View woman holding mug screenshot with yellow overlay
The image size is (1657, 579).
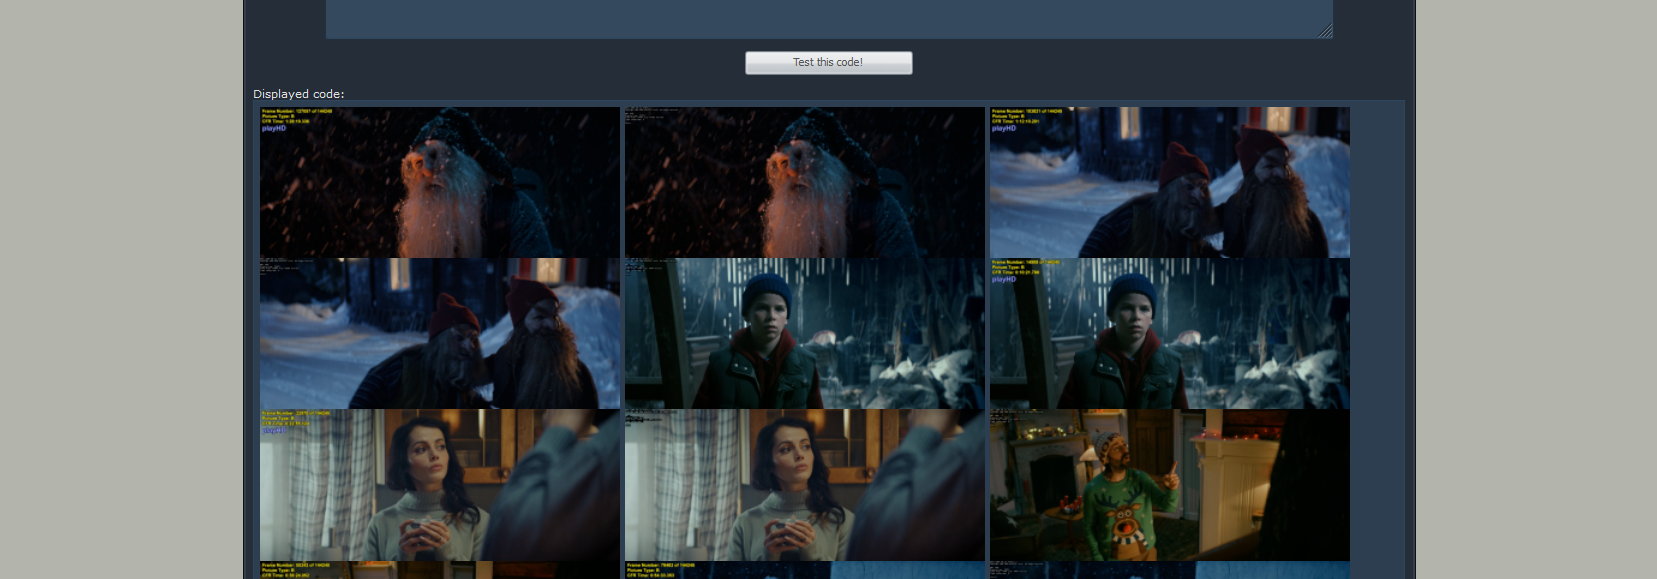(439, 485)
